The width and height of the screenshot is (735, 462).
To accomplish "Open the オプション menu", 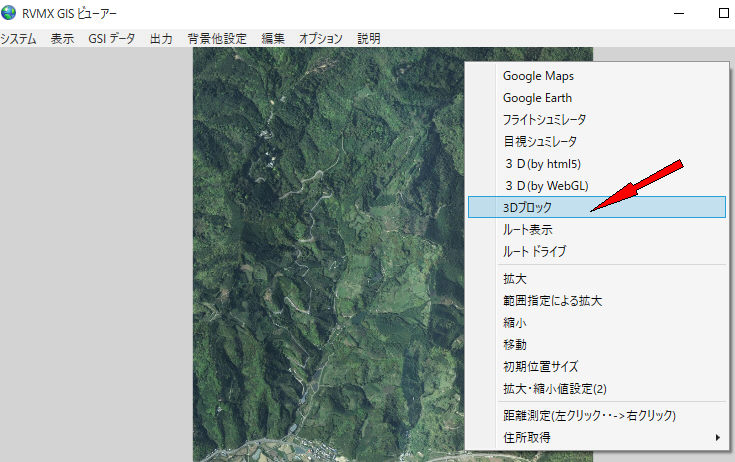I will pyautogui.click(x=320, y=39).
